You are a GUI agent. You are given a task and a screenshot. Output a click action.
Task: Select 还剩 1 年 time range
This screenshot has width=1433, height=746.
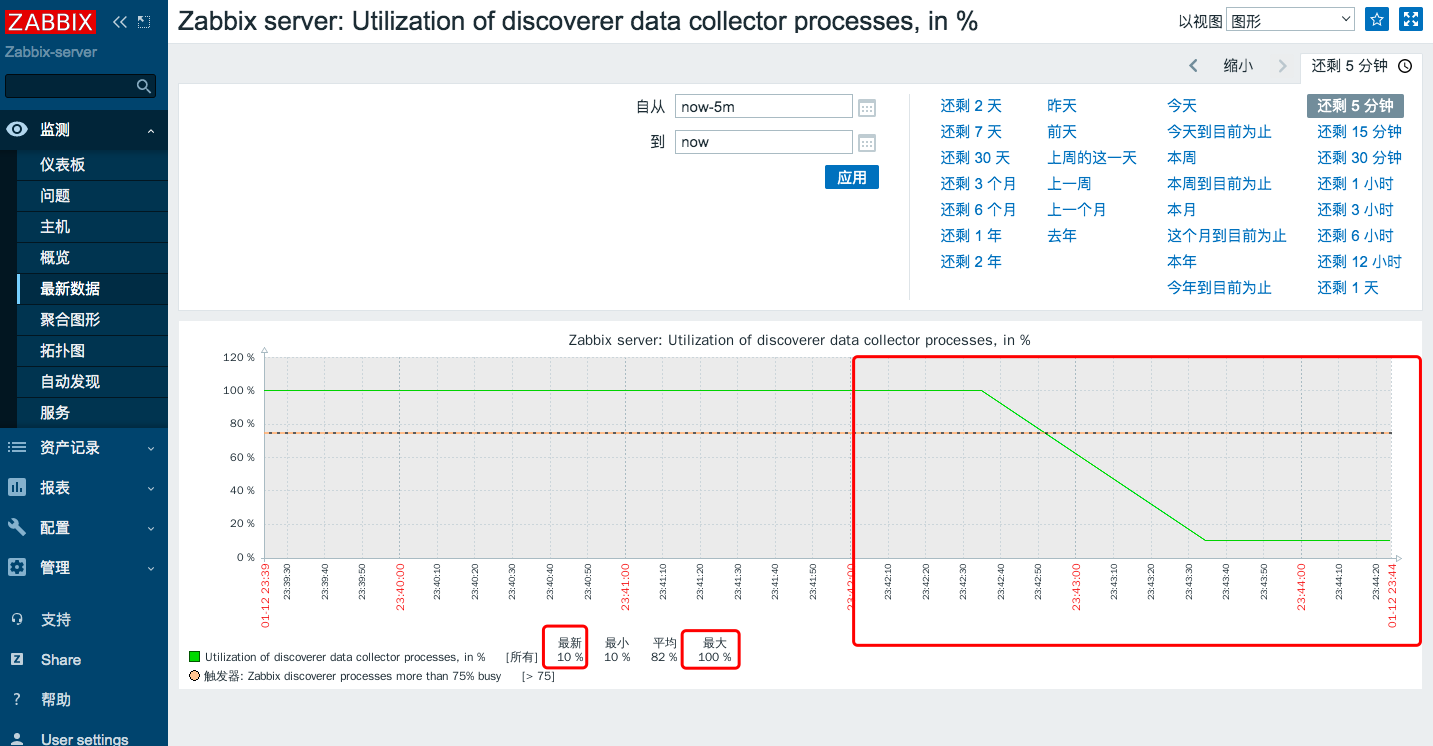coord(971,236)
